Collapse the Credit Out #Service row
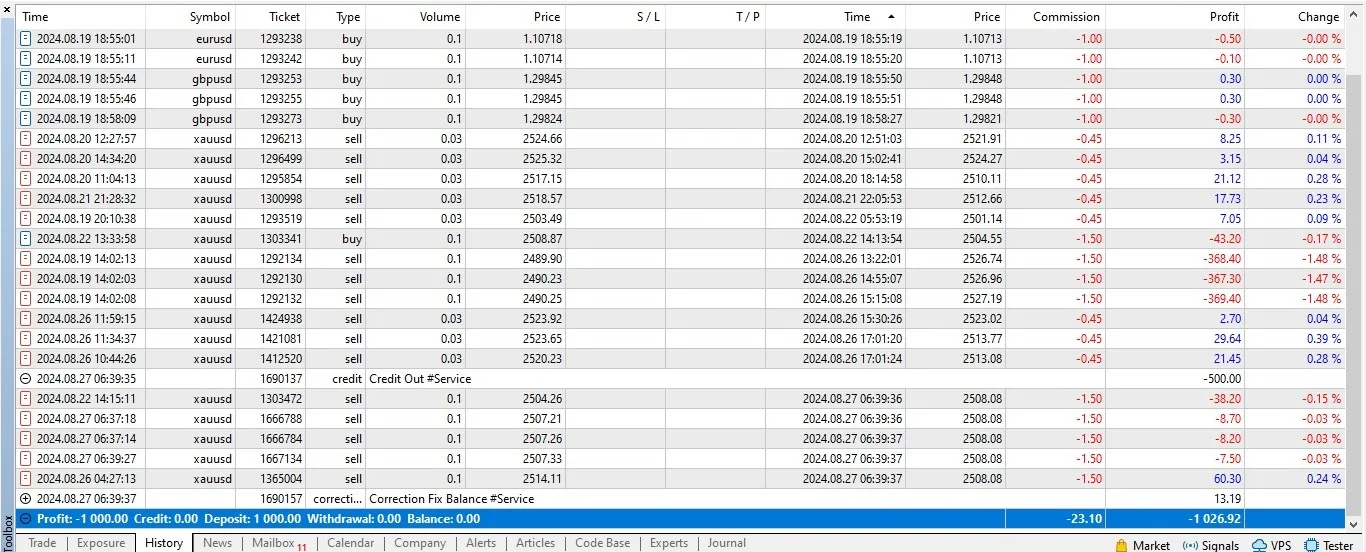 [26, 379]
